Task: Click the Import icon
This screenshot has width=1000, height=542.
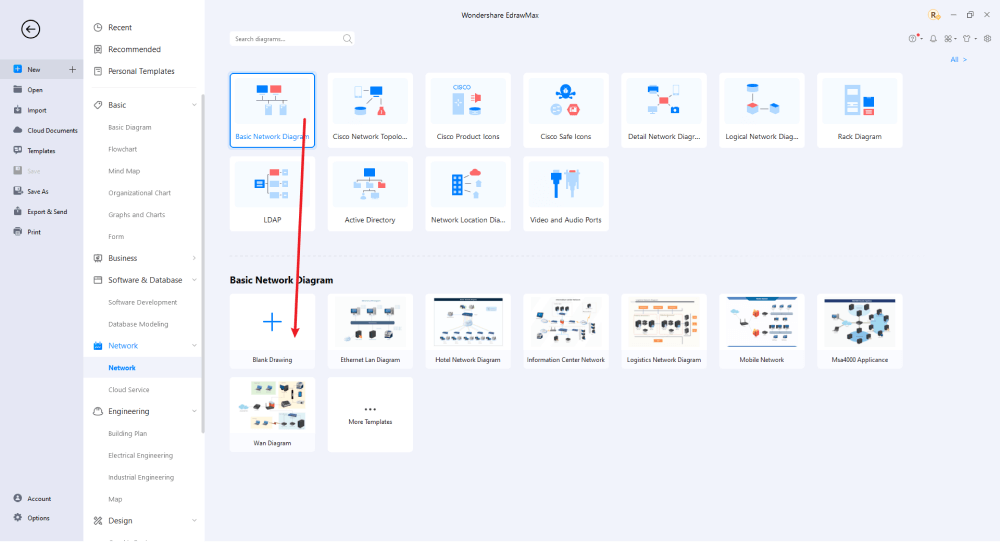Action: pos(17,110)
